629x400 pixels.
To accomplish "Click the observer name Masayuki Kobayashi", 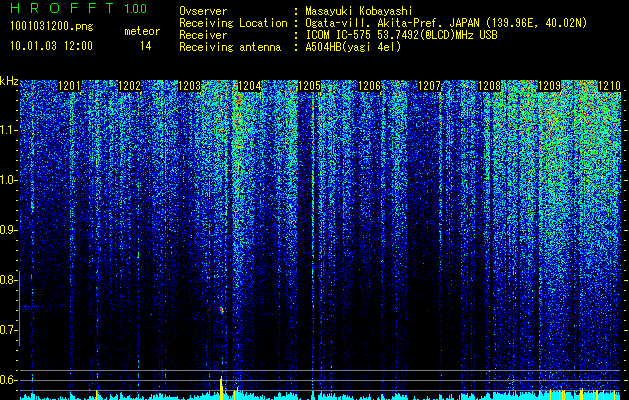I will [359, 11].
